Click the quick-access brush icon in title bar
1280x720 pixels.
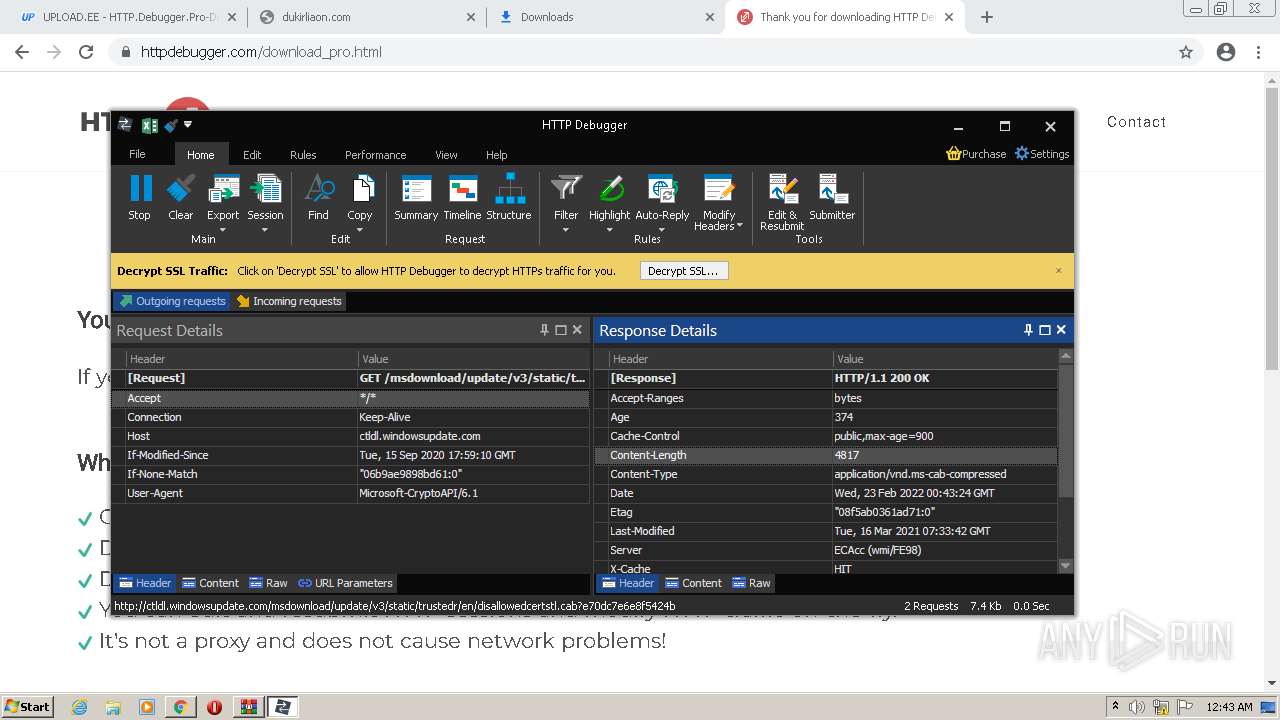171,125
